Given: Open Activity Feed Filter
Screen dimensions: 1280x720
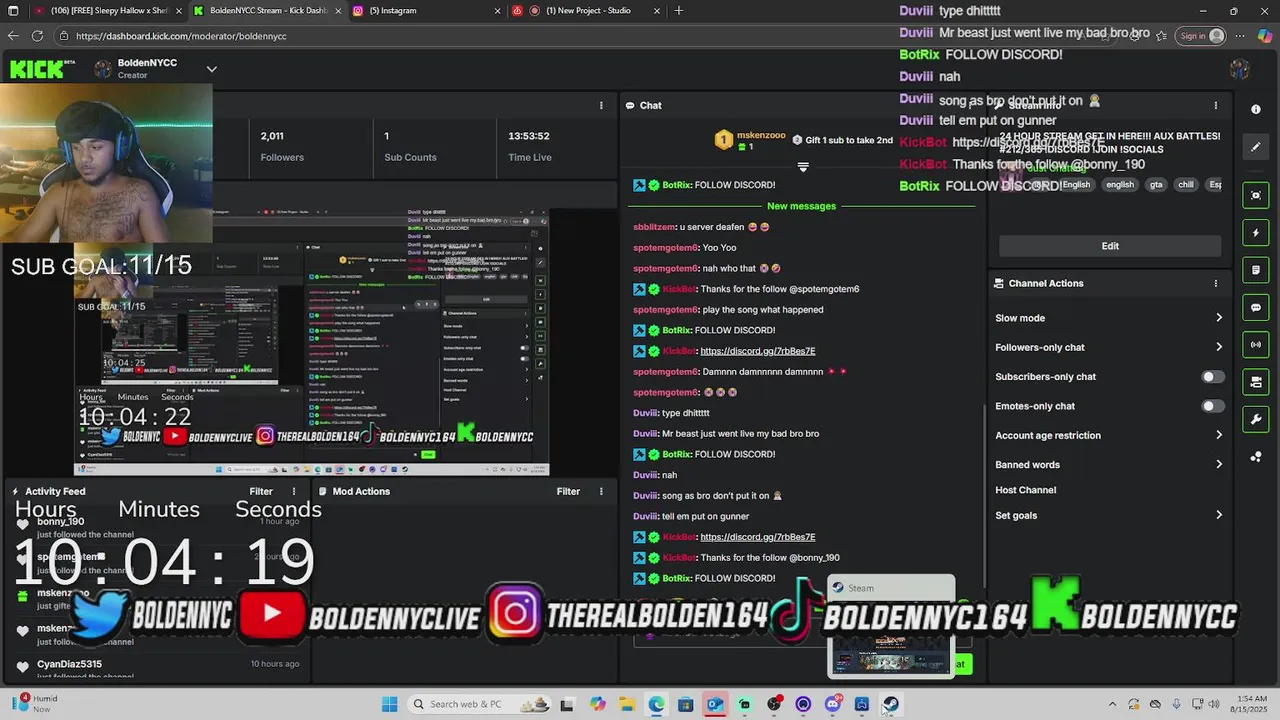Looking at the screenshot, I should click(x=261, y=491).
